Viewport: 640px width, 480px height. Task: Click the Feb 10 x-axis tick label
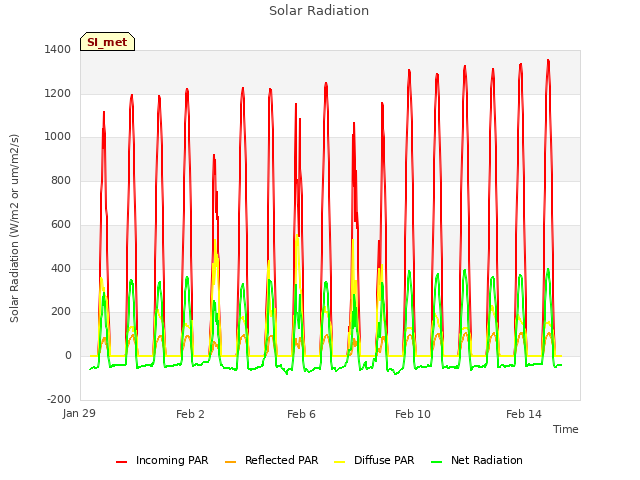413,414
